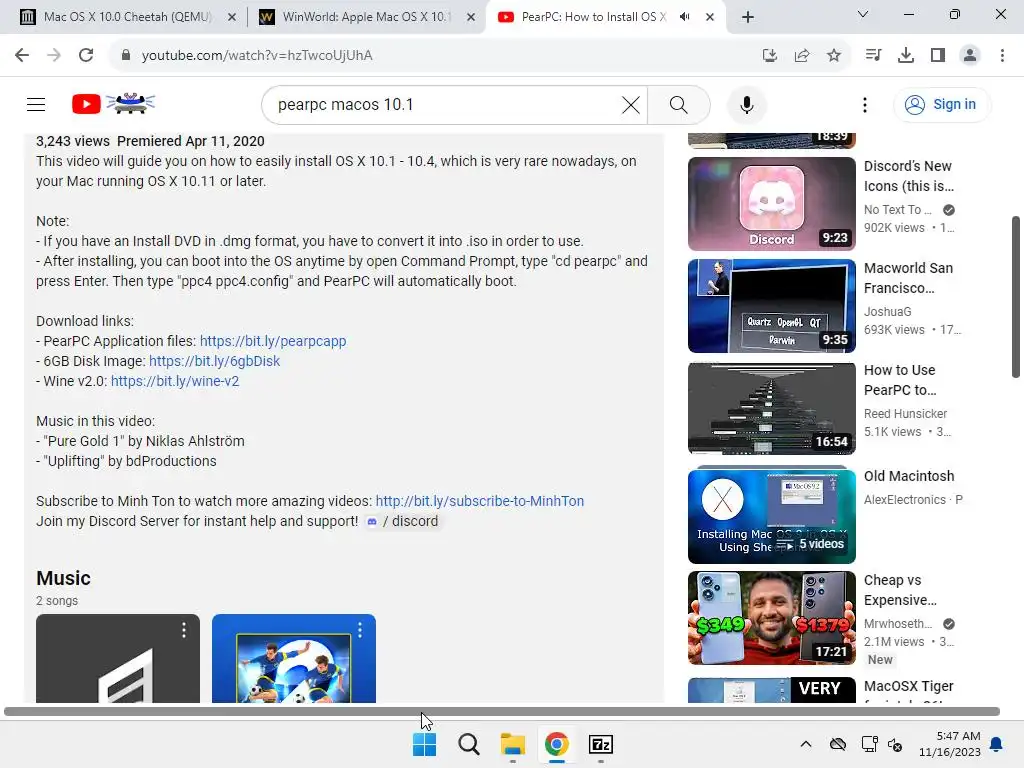
Task: Click Old Macintosh playlist title
Action: coord(909,476)
